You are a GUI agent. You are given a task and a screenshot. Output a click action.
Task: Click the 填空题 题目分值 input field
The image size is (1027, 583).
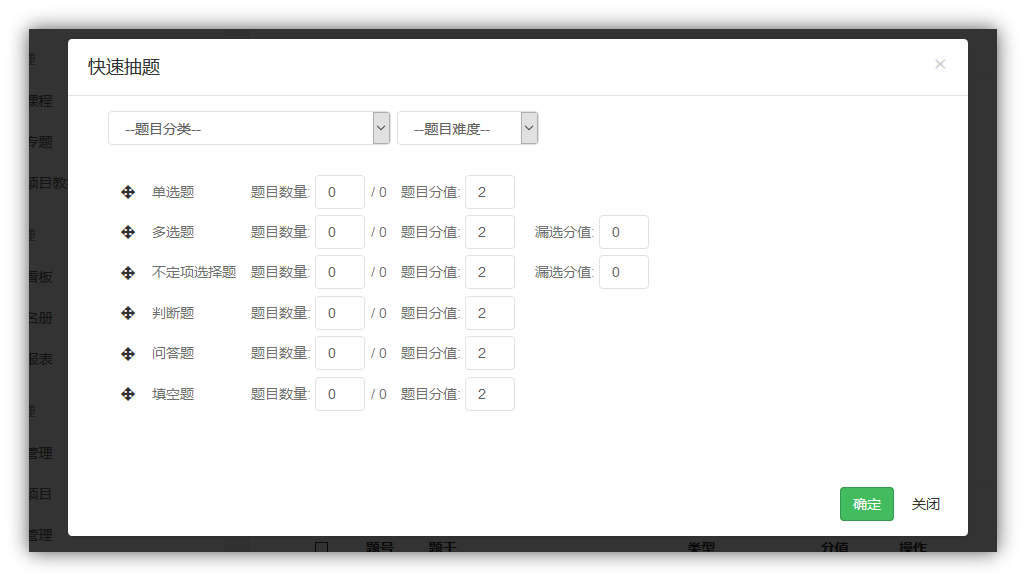490,394
